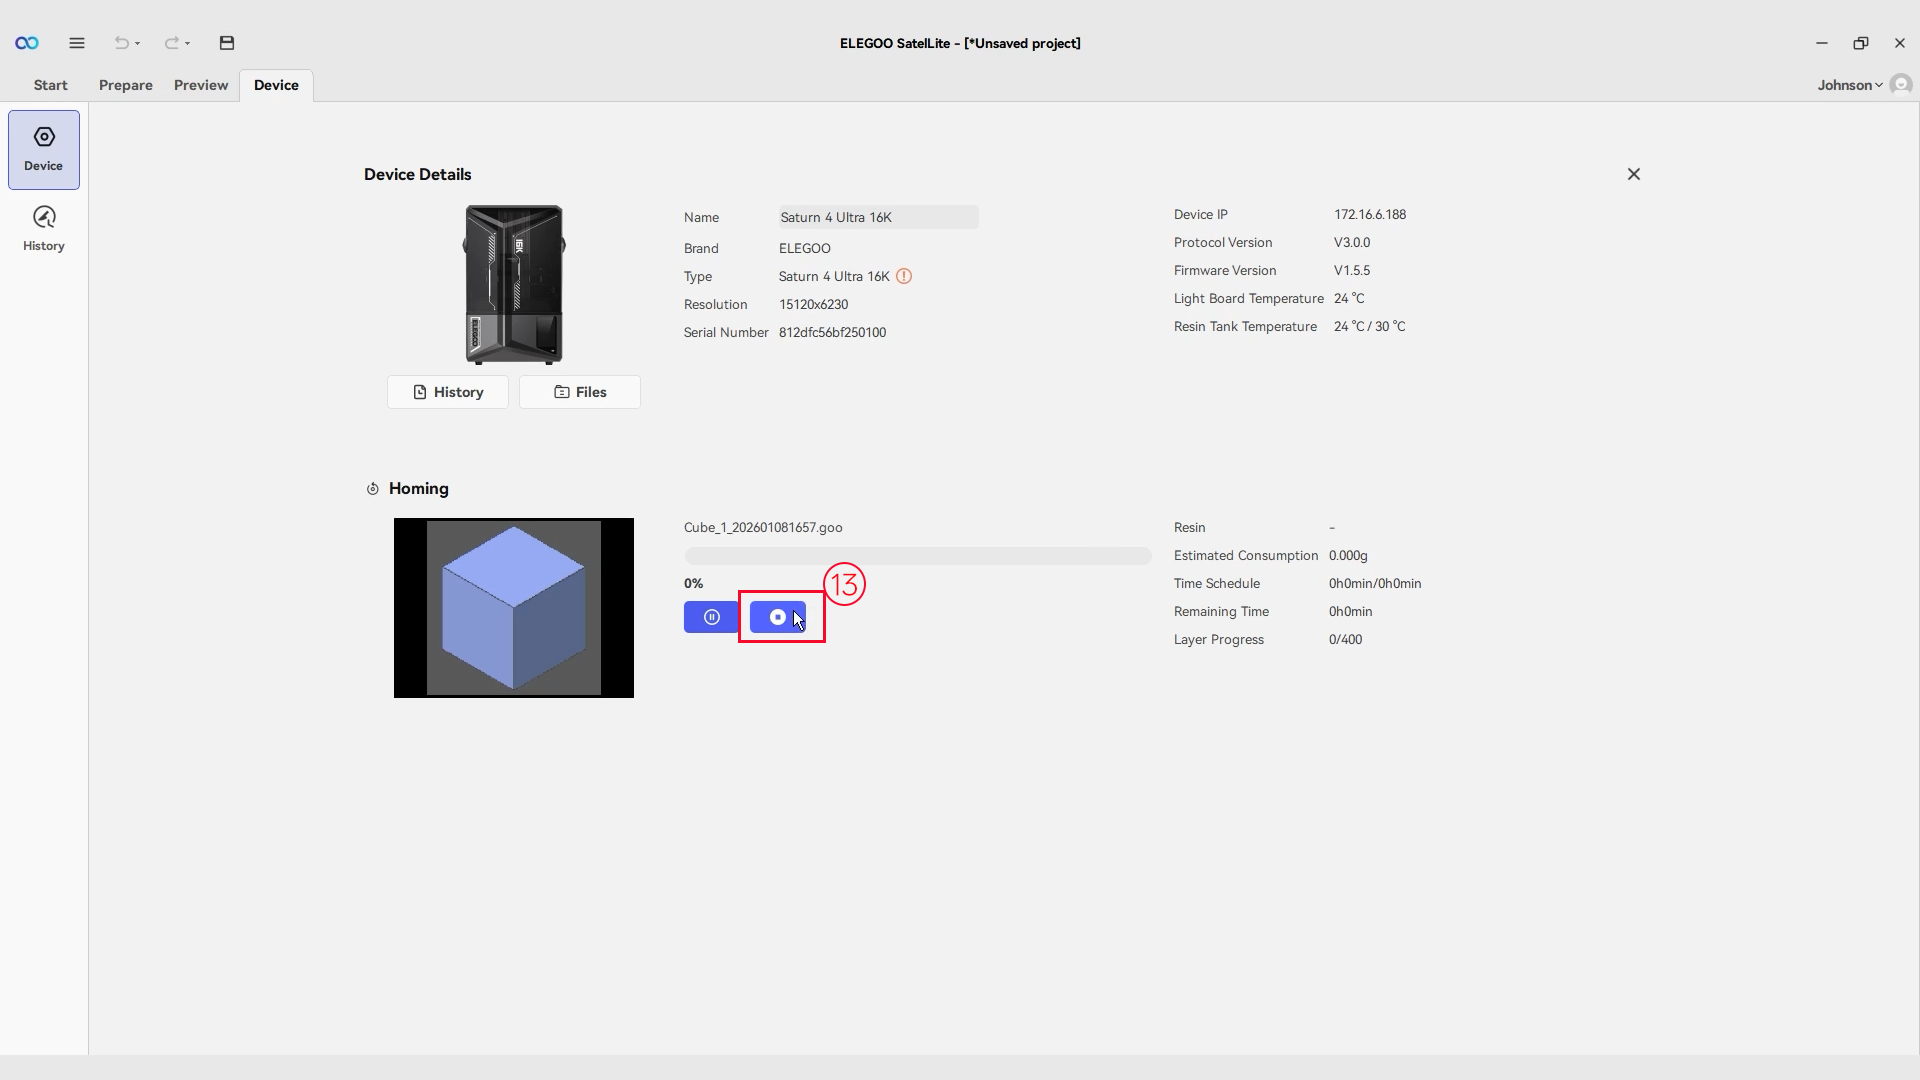This screenshot has width=1920, height=1080.
Task: Pause the current print job
Action: click(x=712, y=617)
